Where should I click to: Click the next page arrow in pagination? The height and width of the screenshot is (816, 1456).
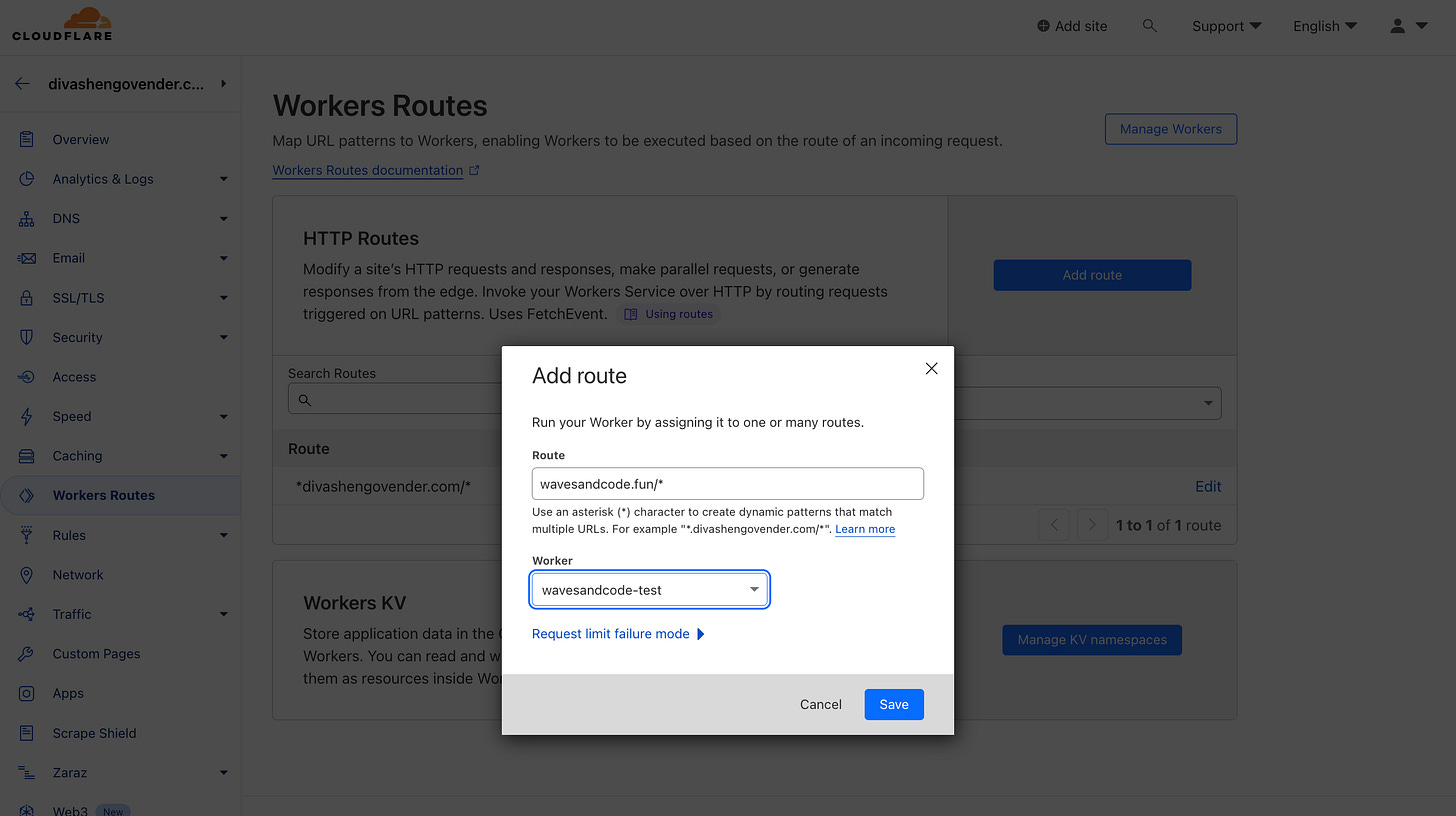[1092, 525]
